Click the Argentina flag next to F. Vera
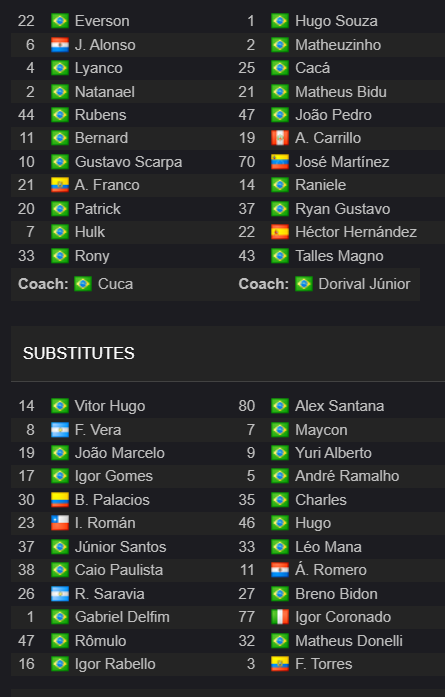445x697 pixels. pos(60,430)
